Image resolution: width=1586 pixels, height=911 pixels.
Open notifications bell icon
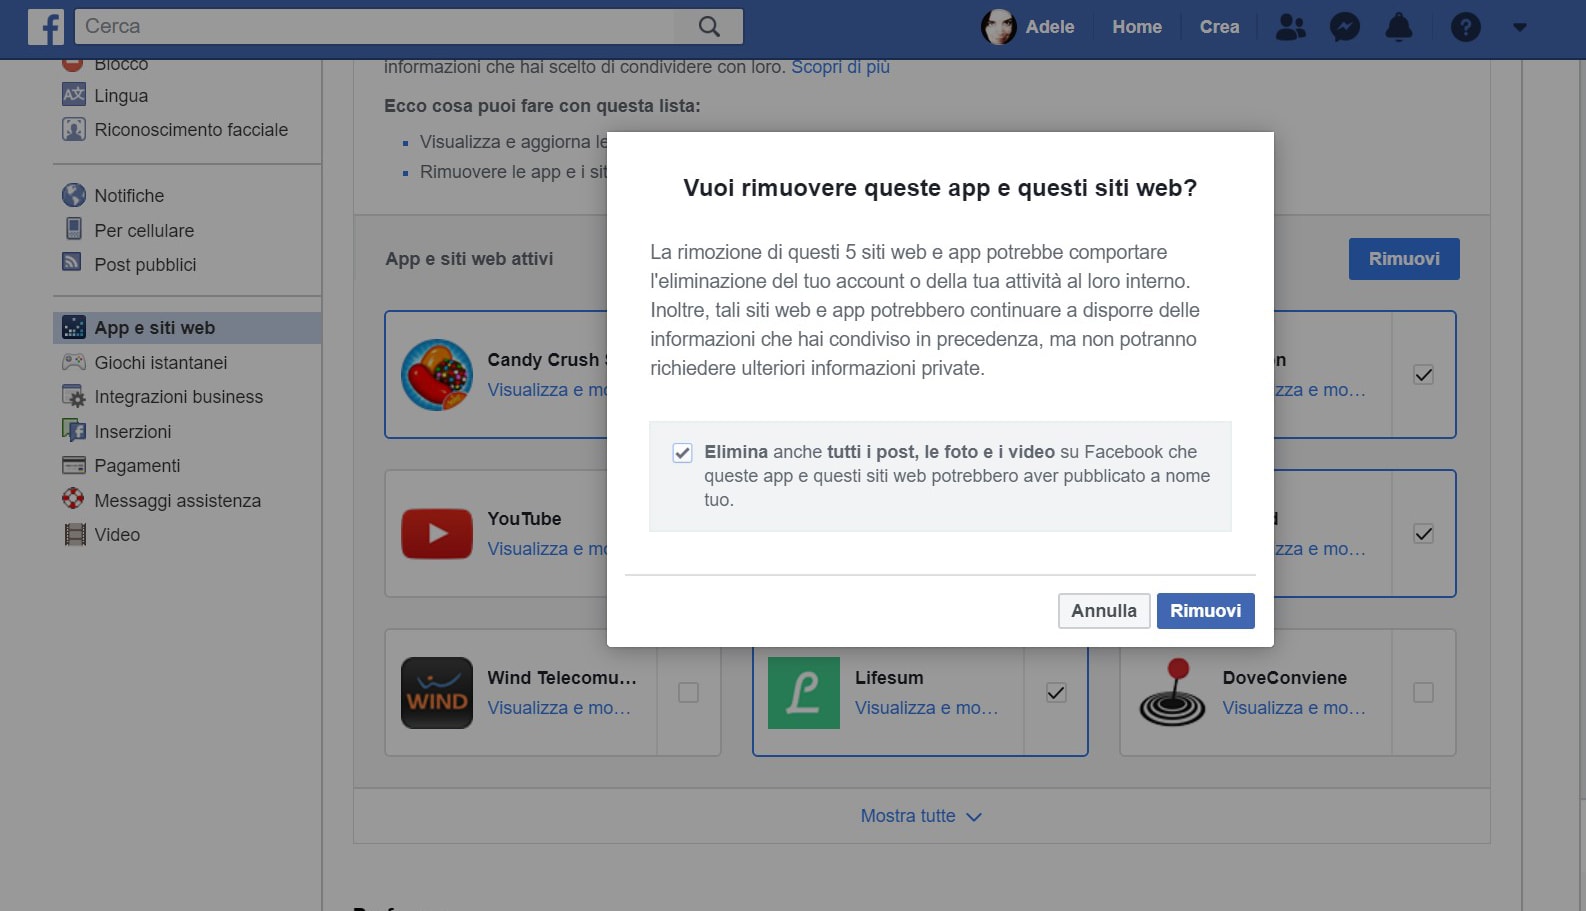point(1399,27)
